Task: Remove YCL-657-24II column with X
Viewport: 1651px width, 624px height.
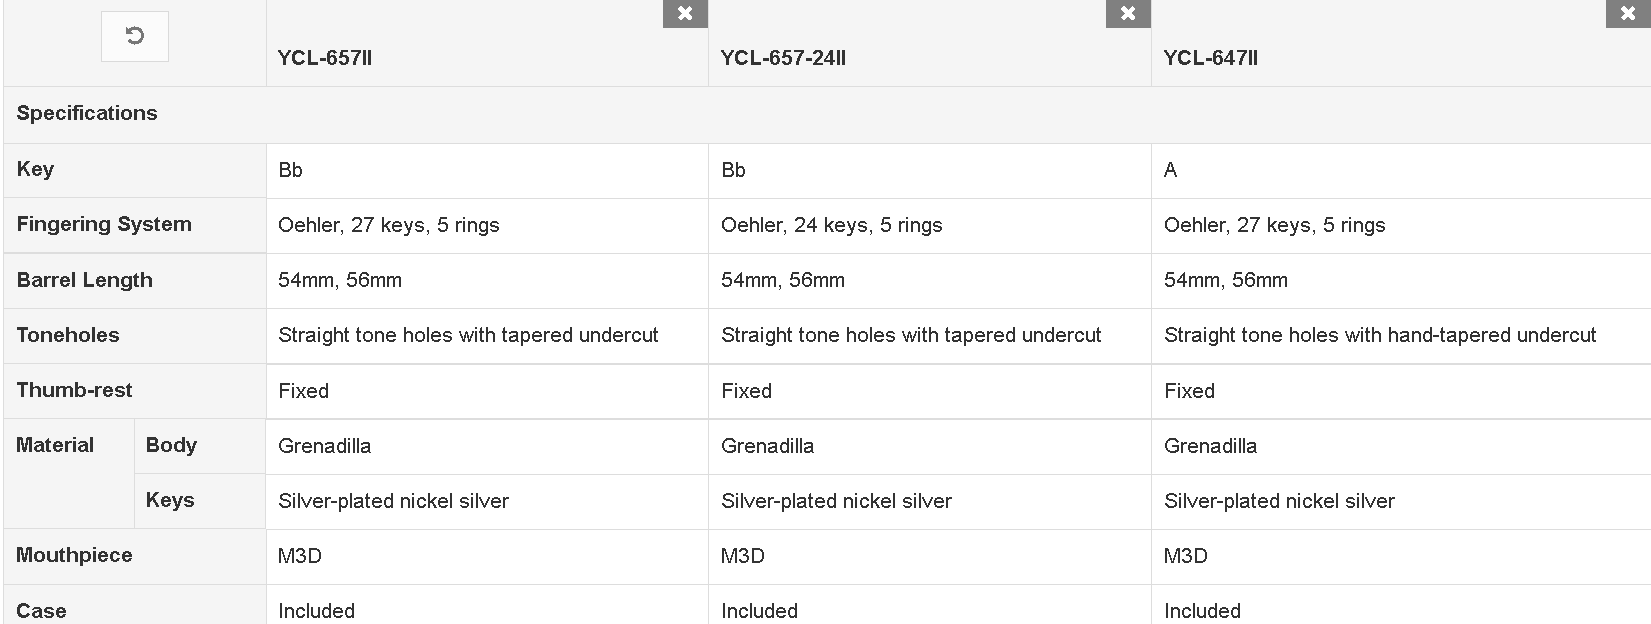Action: pos(1128,14)
